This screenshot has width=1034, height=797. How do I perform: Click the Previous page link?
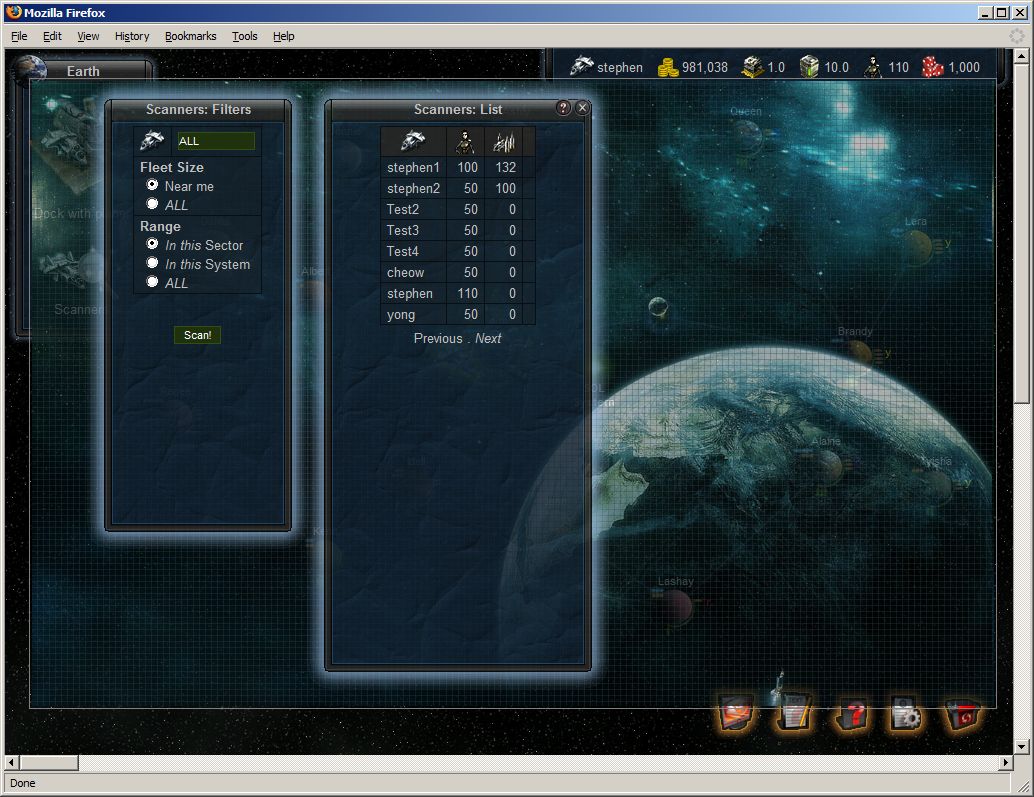tap(438, 338)
